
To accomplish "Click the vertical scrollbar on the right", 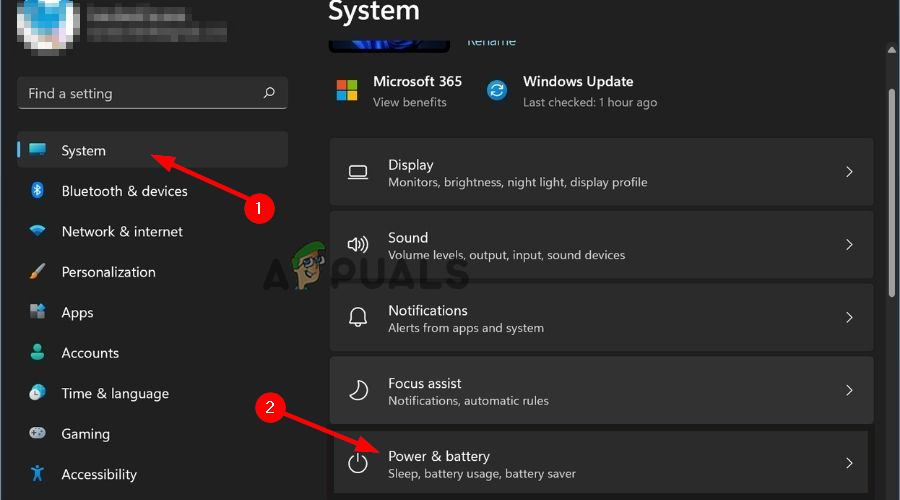I will [x=891, y=190].
